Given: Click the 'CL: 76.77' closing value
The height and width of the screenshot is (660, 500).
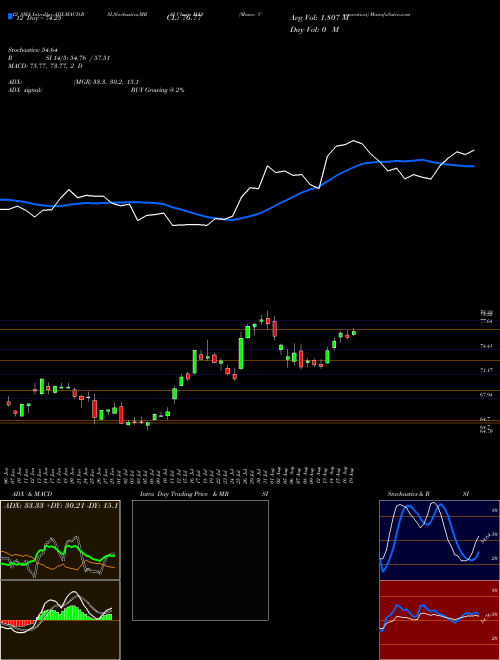Looking at the screenshot, I should point(185,19).
